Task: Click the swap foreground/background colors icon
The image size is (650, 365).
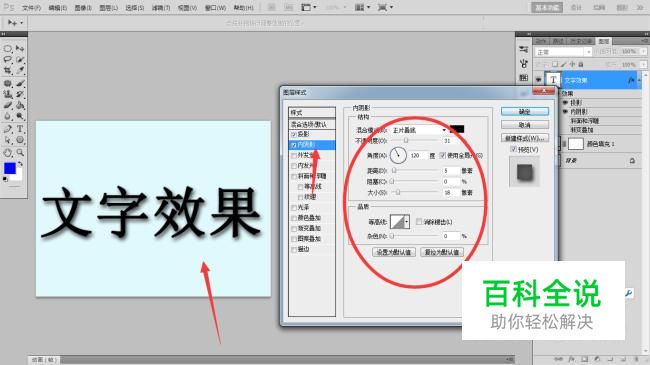Action: pos(19,165)
